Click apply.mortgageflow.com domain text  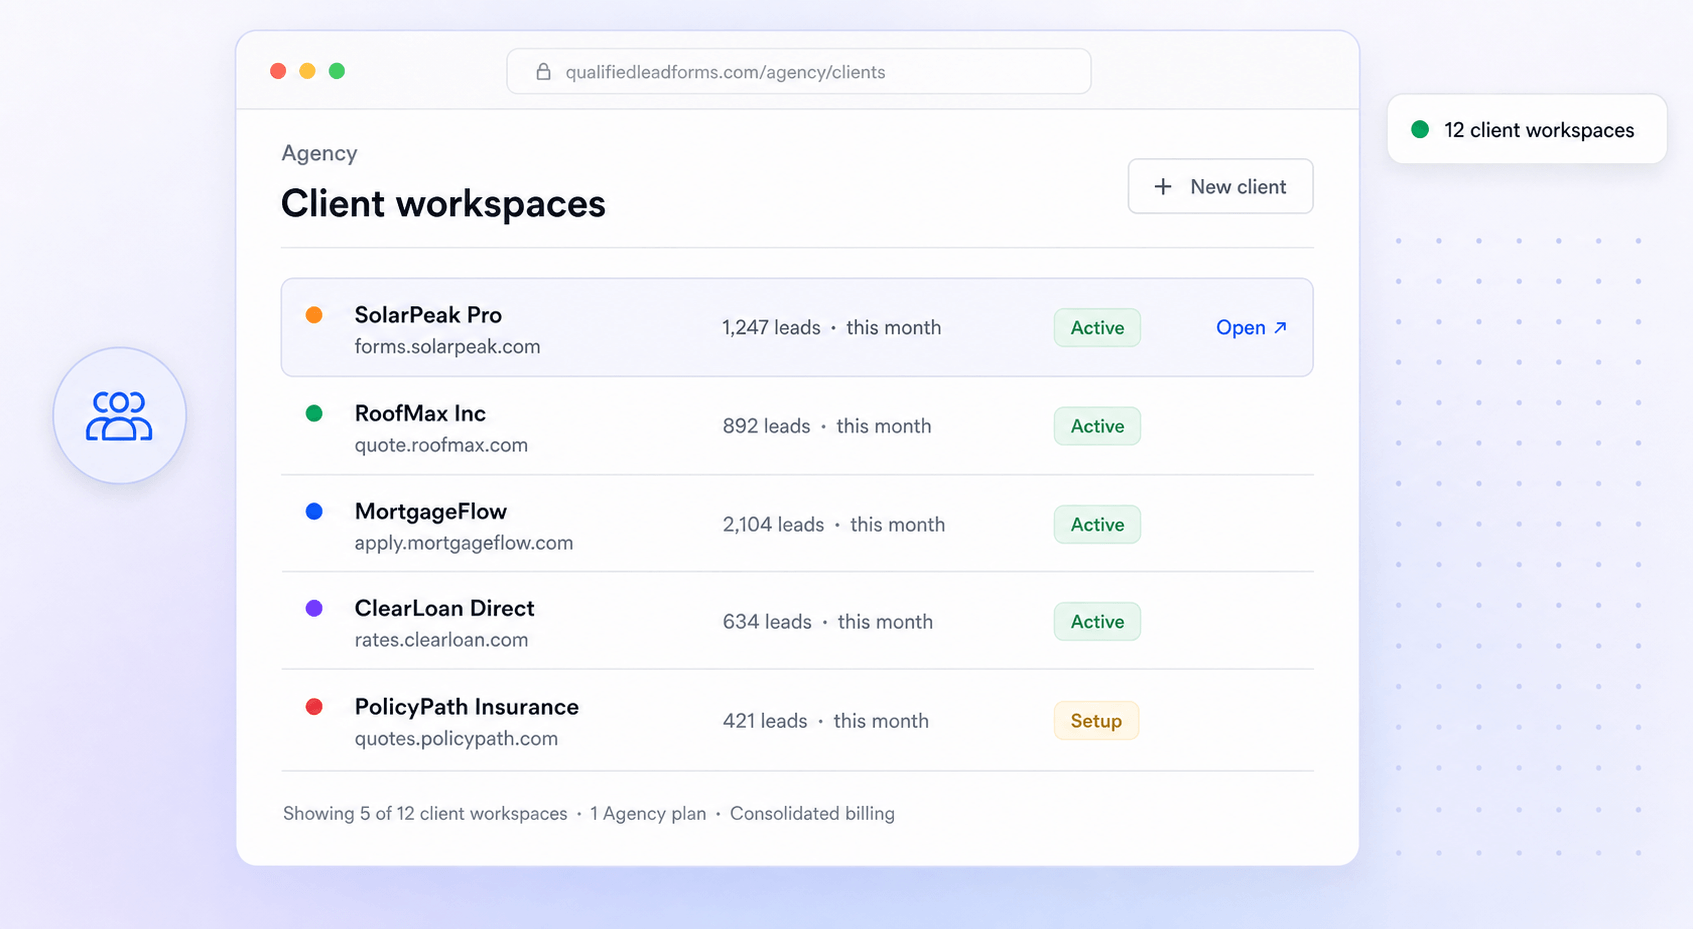[464, 543]
